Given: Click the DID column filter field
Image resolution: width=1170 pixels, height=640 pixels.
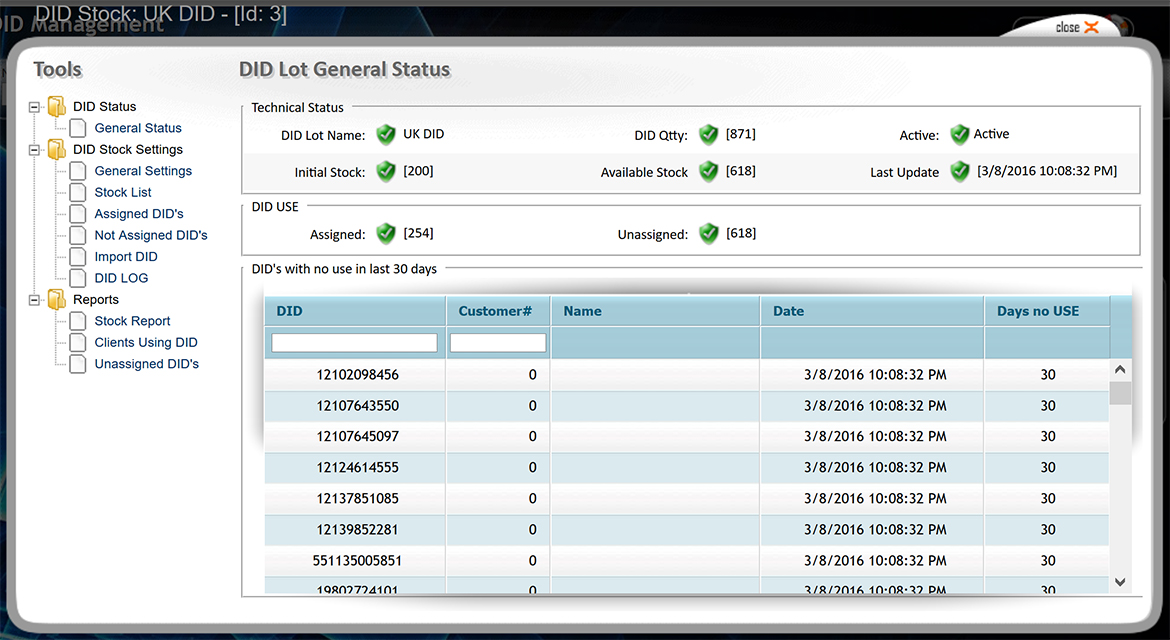Looking at the screenshot, I should (354, 343).
